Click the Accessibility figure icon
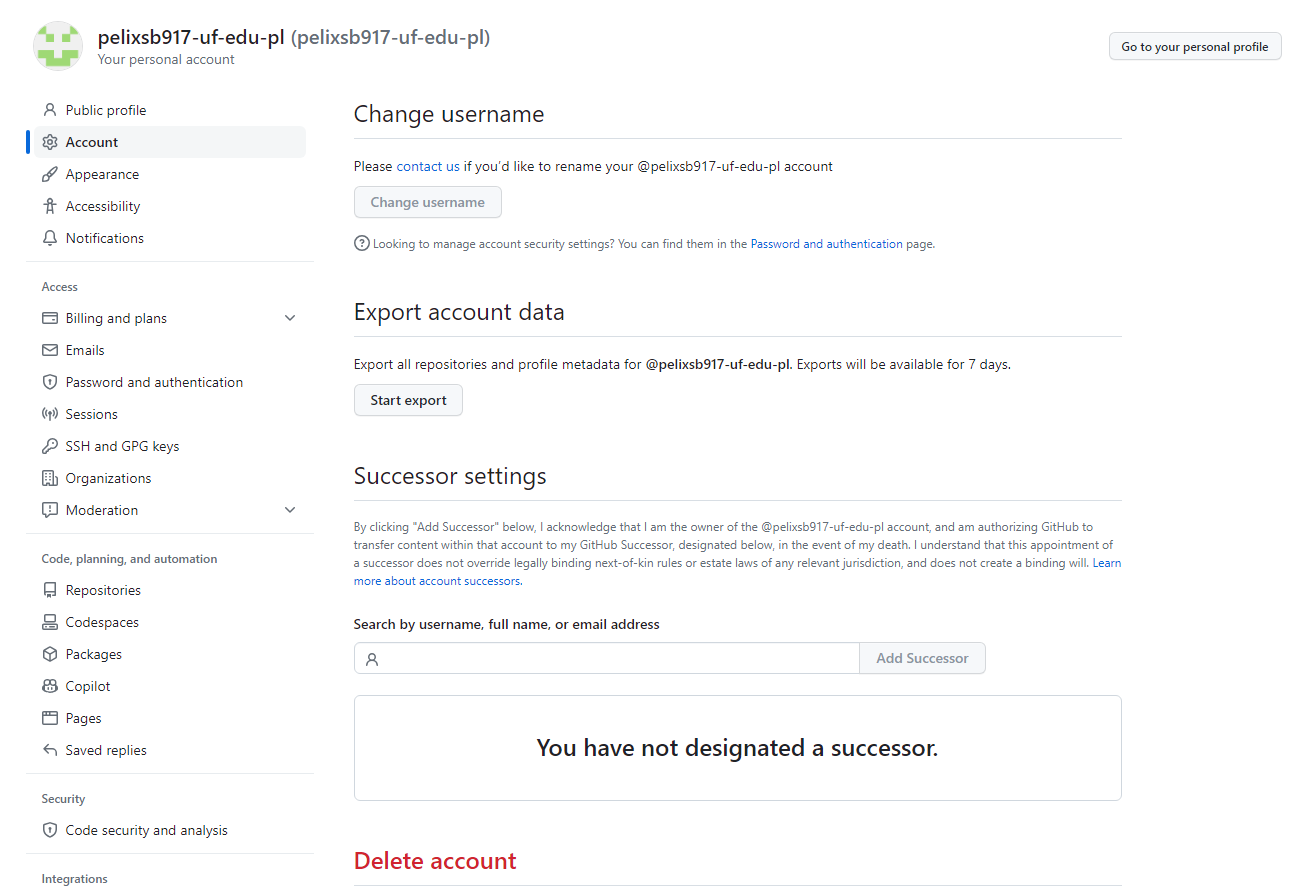The image size is (1296, 889). pyautogui.click(x=50, y=206)
